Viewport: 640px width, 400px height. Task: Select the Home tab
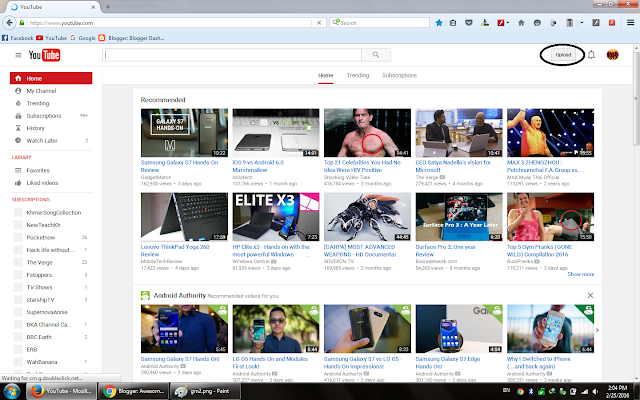pos(325,75)
